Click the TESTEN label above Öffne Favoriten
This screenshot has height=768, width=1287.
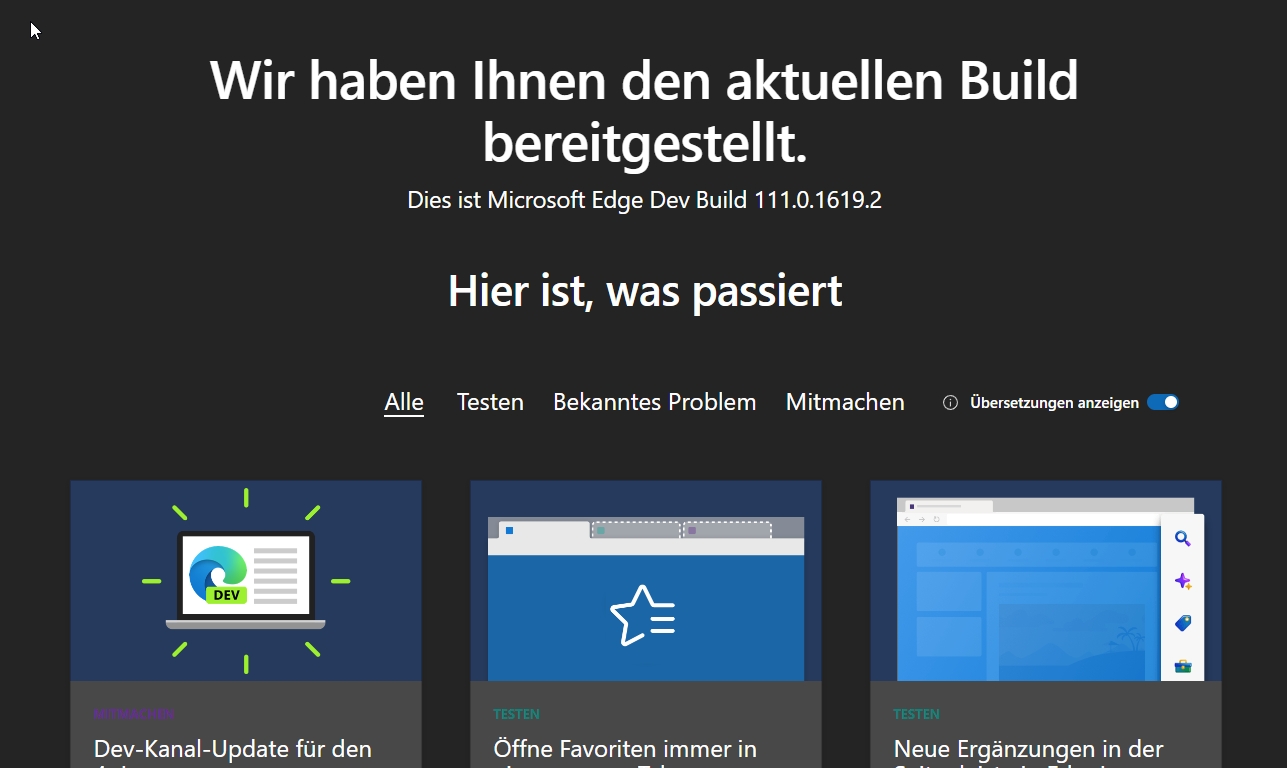pyautogui.click(x=516, y=714)
